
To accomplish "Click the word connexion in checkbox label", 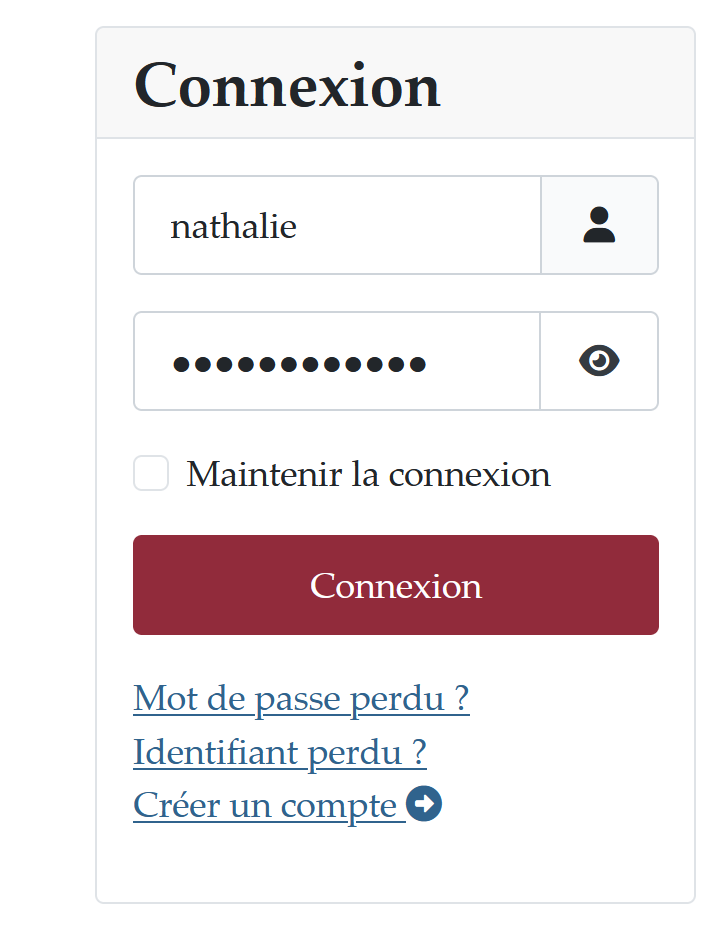I will (469, 474).
